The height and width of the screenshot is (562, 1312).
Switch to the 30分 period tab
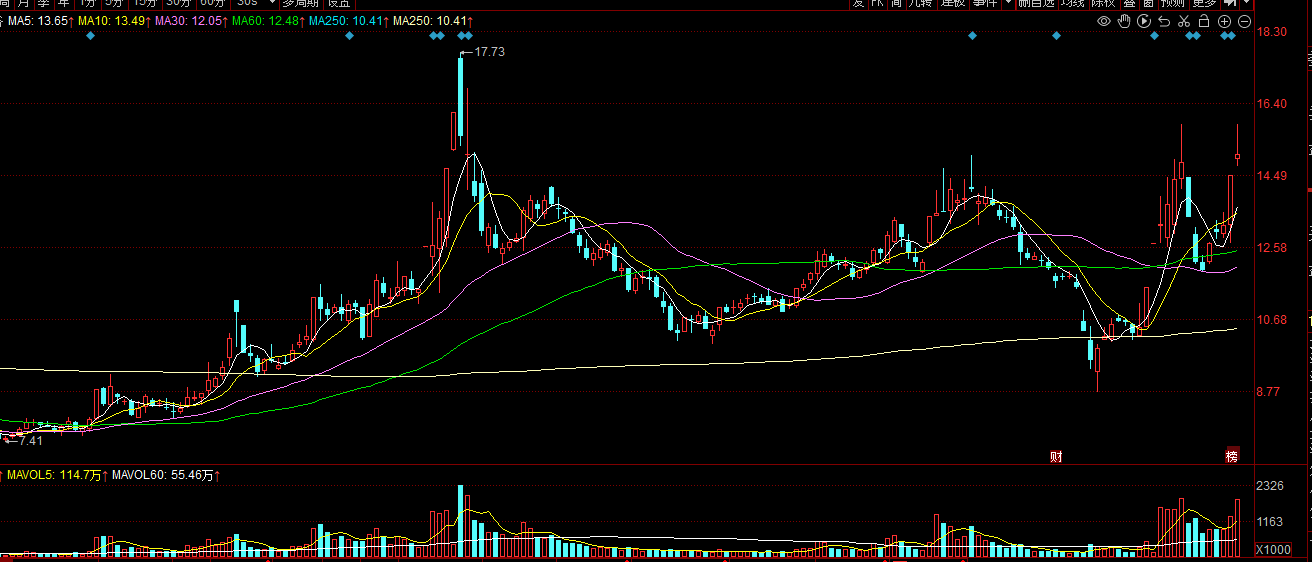[x=179, y=4]
